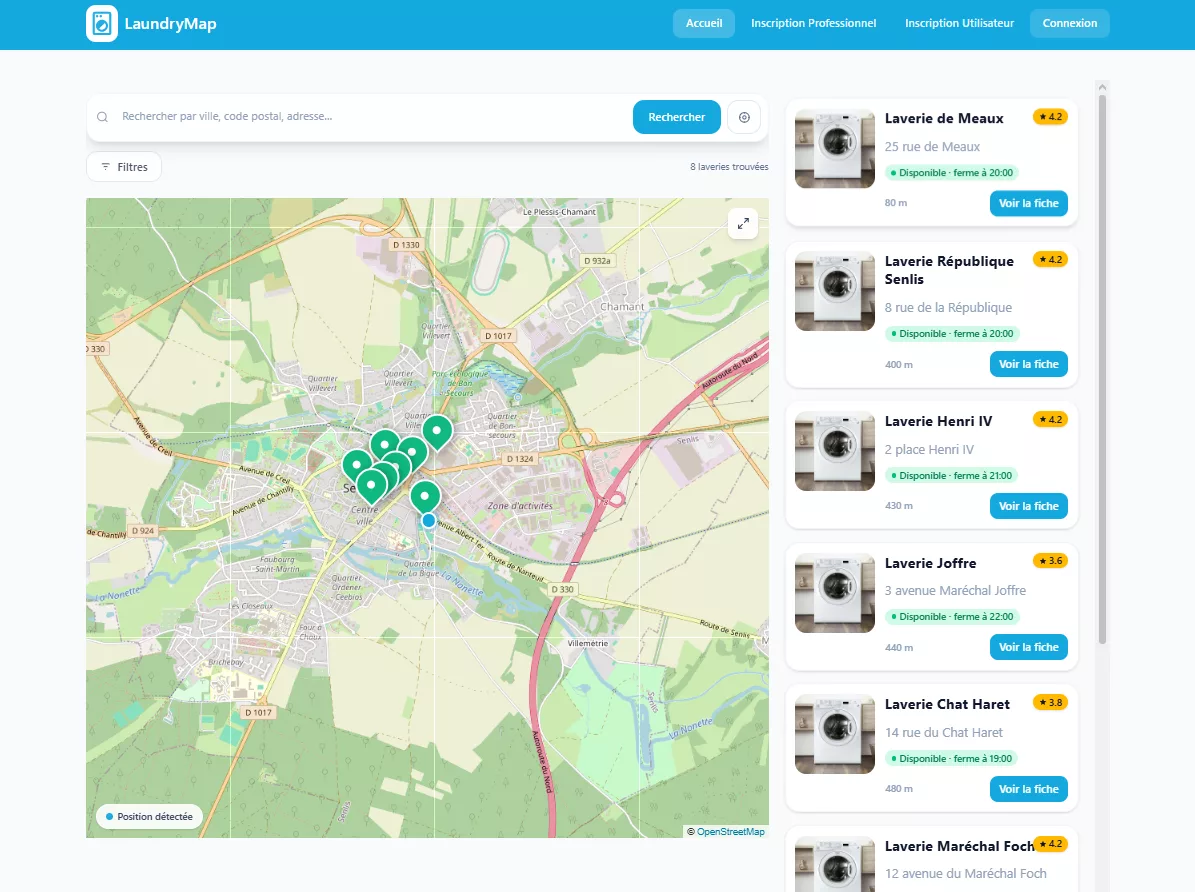Click the geolocation target icon button

pos(744,117)
